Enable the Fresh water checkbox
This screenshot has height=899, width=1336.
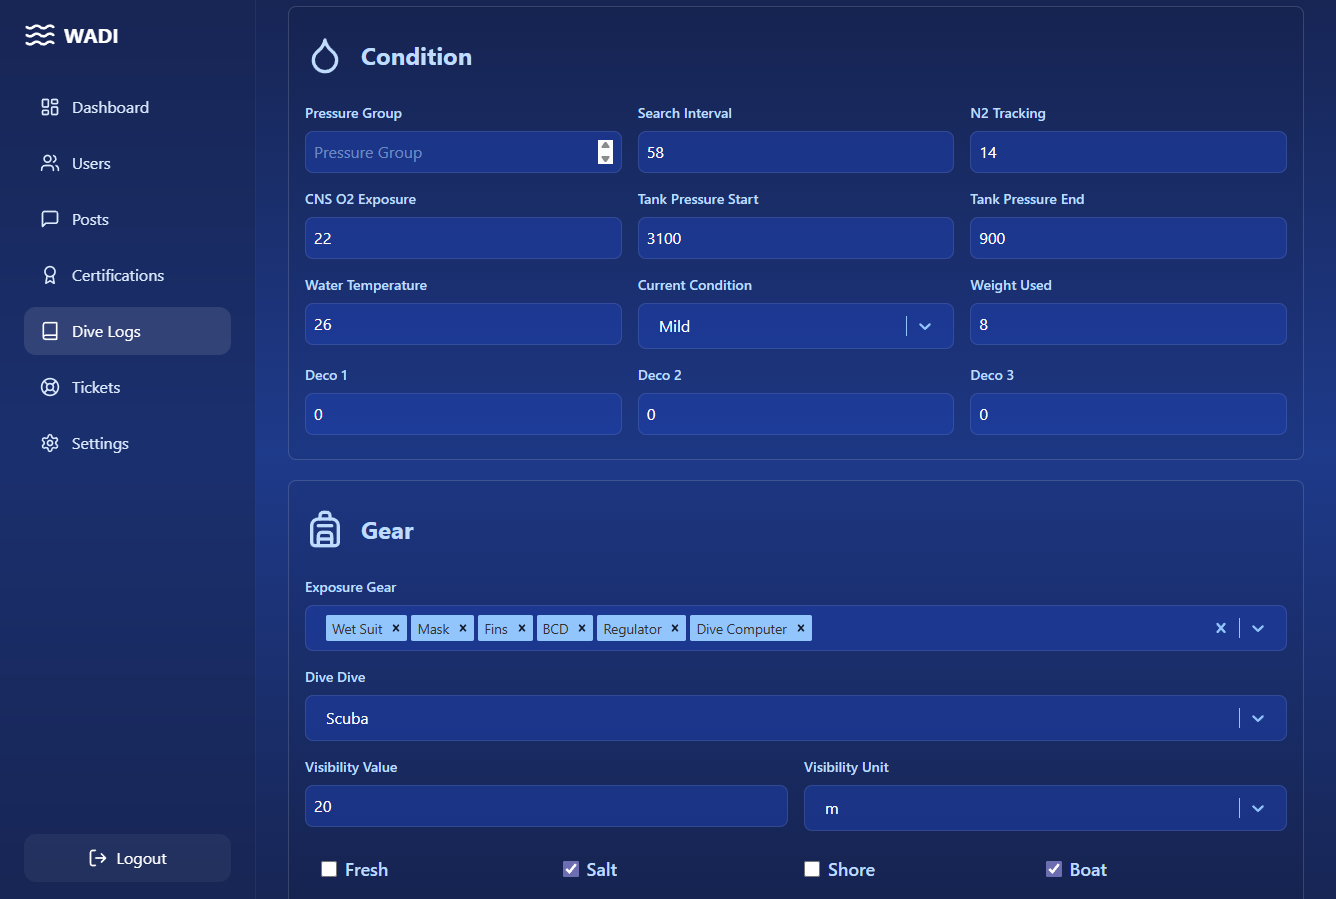coord(329,869)
